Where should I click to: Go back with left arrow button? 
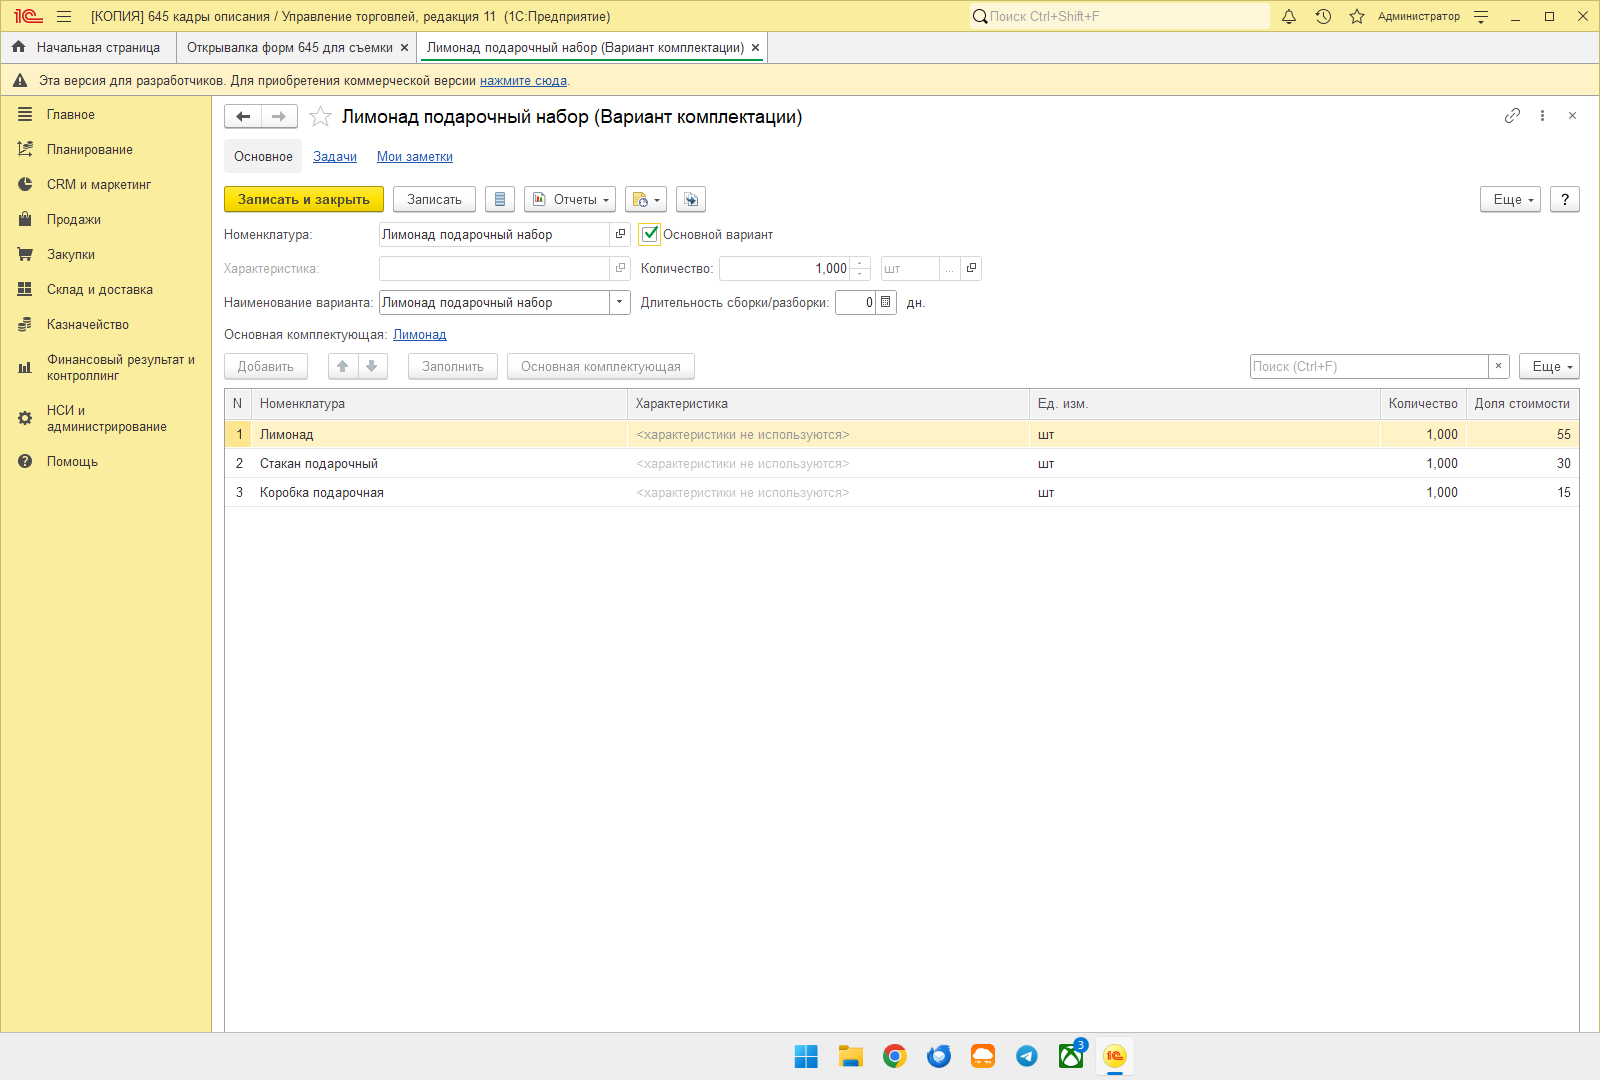(243, 117)
